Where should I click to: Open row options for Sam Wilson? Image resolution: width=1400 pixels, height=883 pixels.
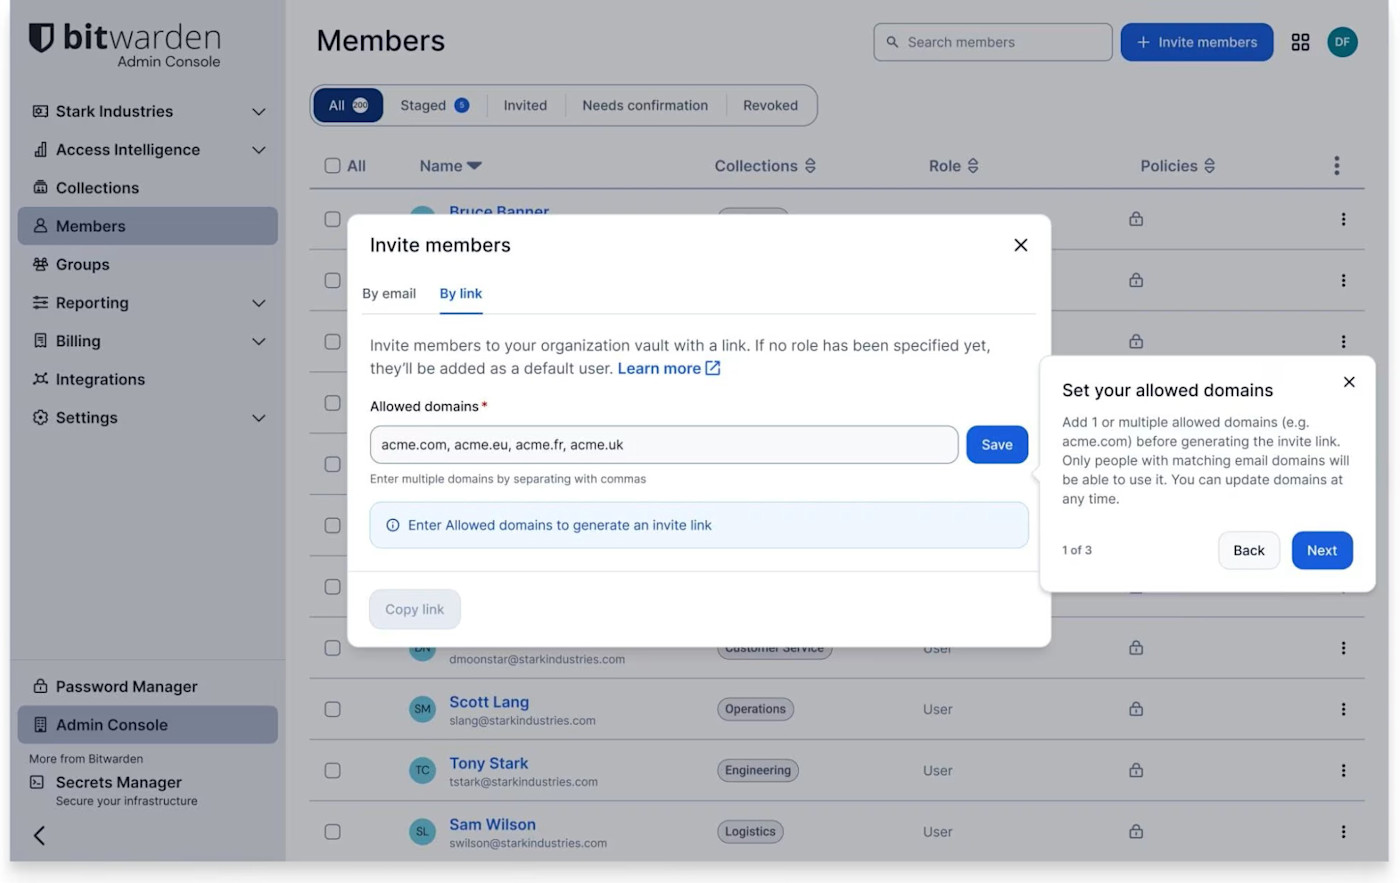(1343, 832)
